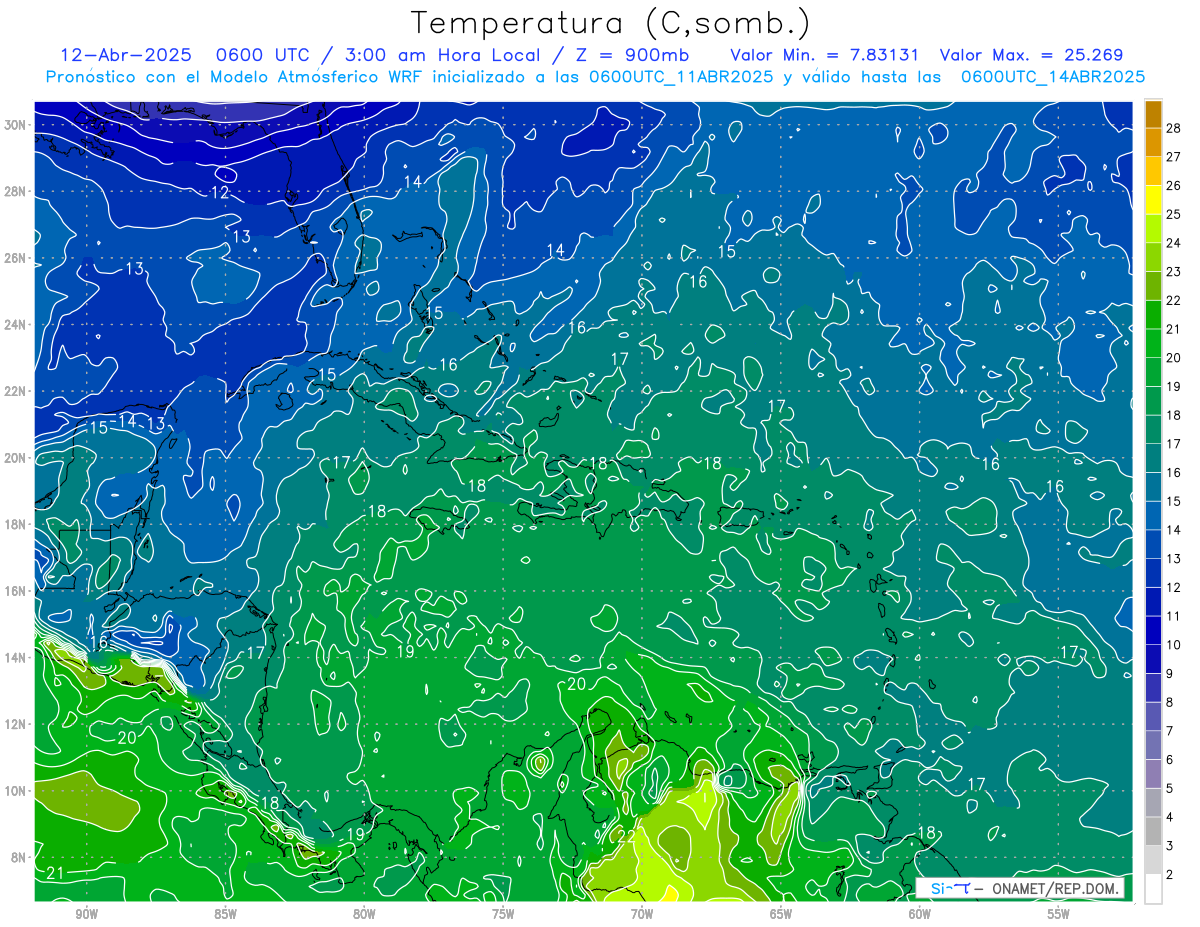The width and height of the screenshot is (1200, 927).
Task: Click the 16N latitude axis label
Action: tap(16, 591)
